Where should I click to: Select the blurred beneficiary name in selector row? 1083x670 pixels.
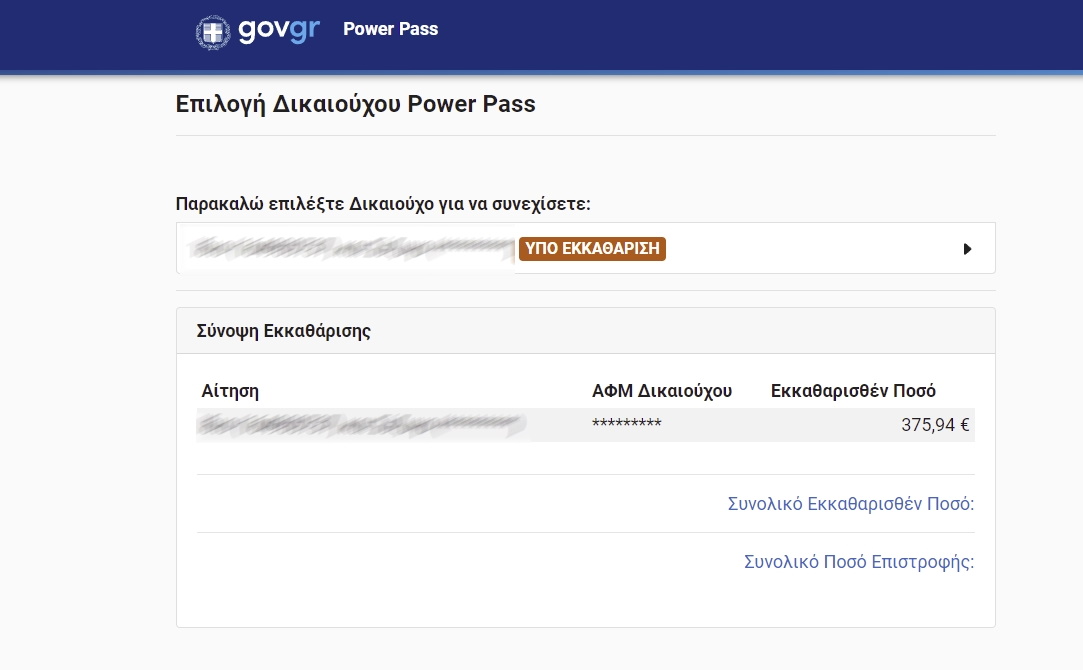click(x=351, y=249)
